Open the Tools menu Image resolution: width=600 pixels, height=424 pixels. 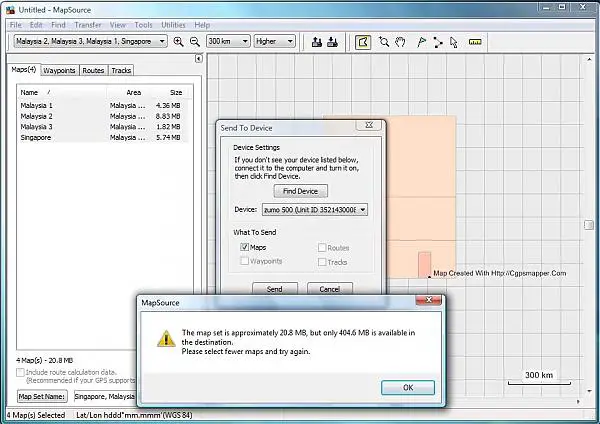143,25
